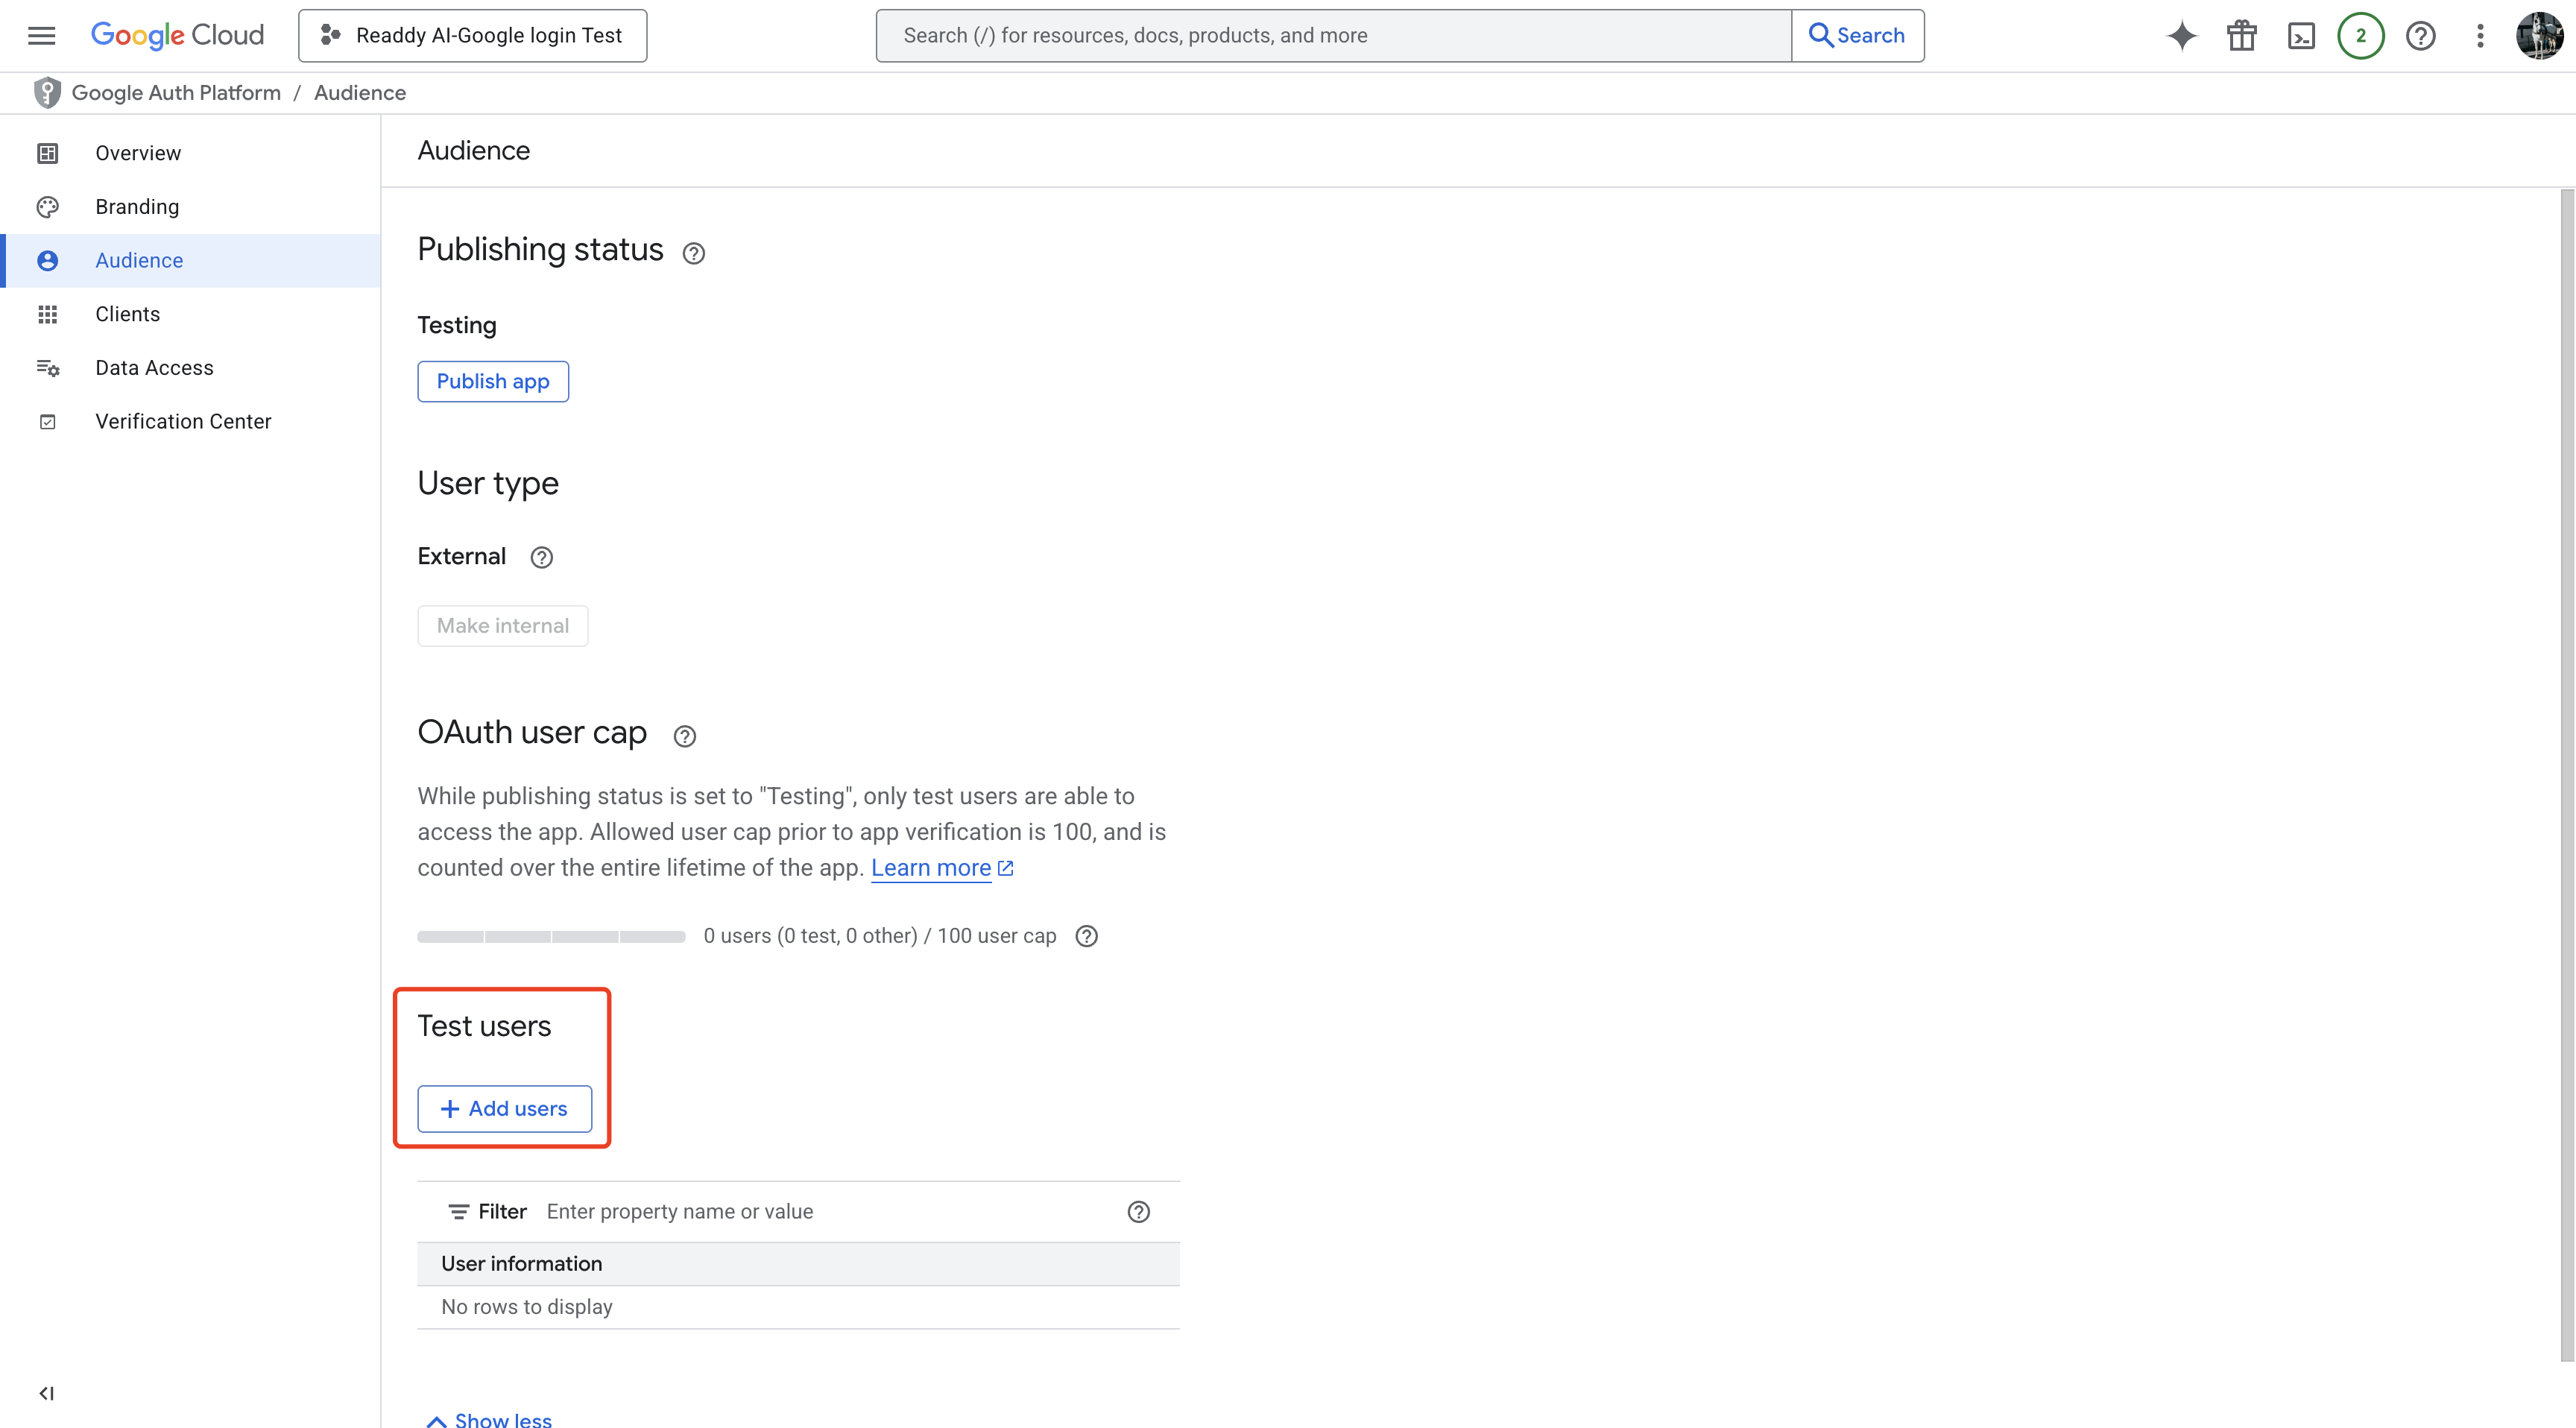This screenshot has height=1428, width=2576.
Task: Open the Learn more link
Action: 931,868
